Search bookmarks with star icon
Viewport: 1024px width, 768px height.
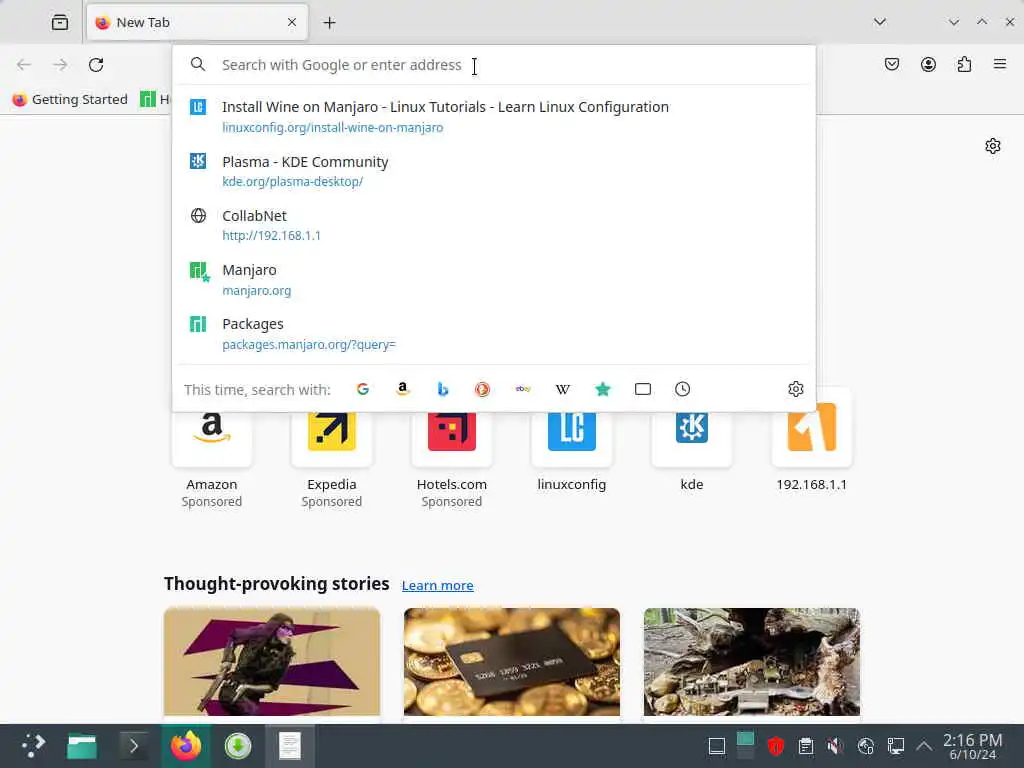[603, 389]
